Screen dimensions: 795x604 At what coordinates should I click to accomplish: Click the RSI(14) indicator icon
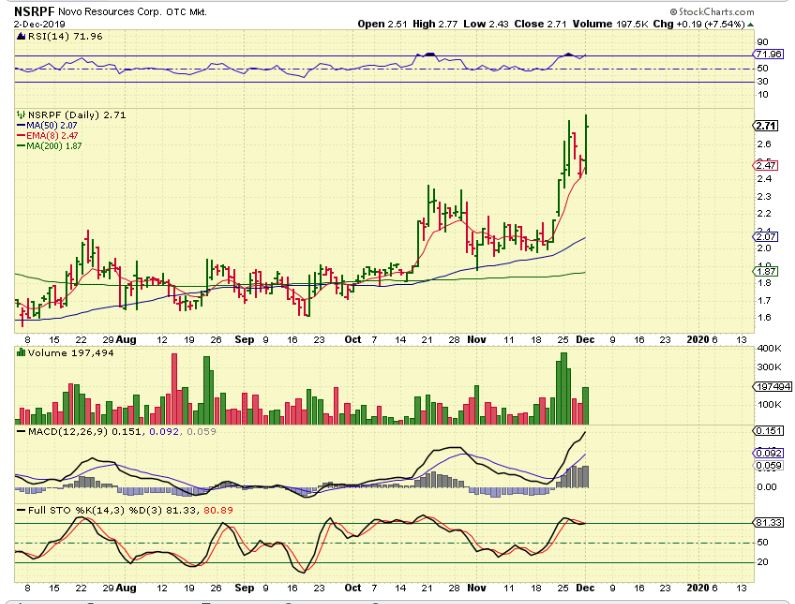click(x=21, y=37)
